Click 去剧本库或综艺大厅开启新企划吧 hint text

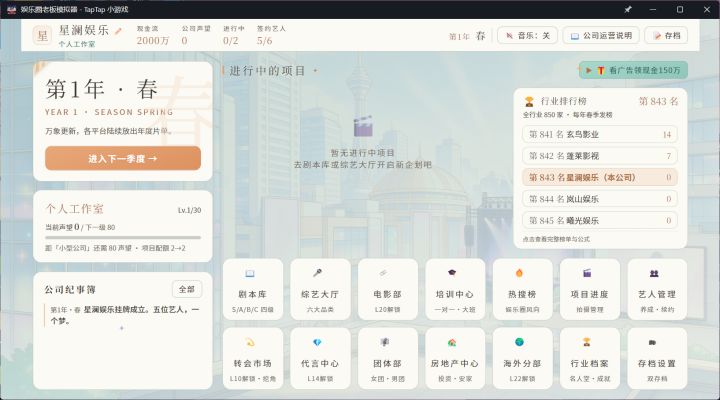[363, 164]
